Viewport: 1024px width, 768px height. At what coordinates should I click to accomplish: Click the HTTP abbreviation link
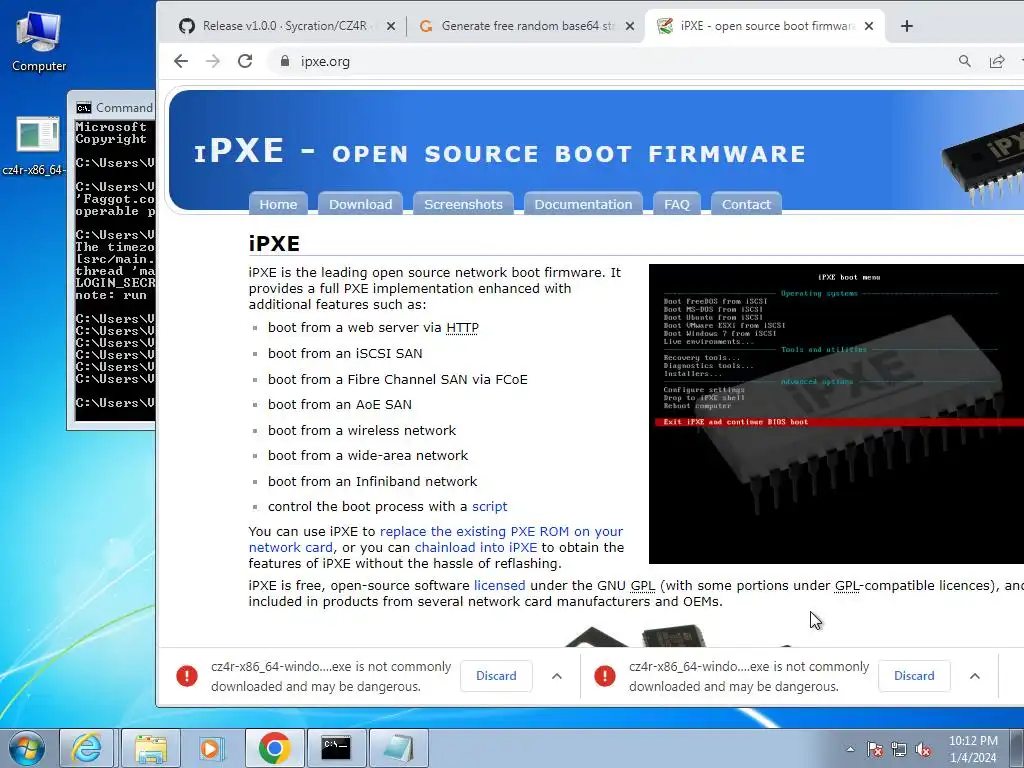click(x=462, y=328)
